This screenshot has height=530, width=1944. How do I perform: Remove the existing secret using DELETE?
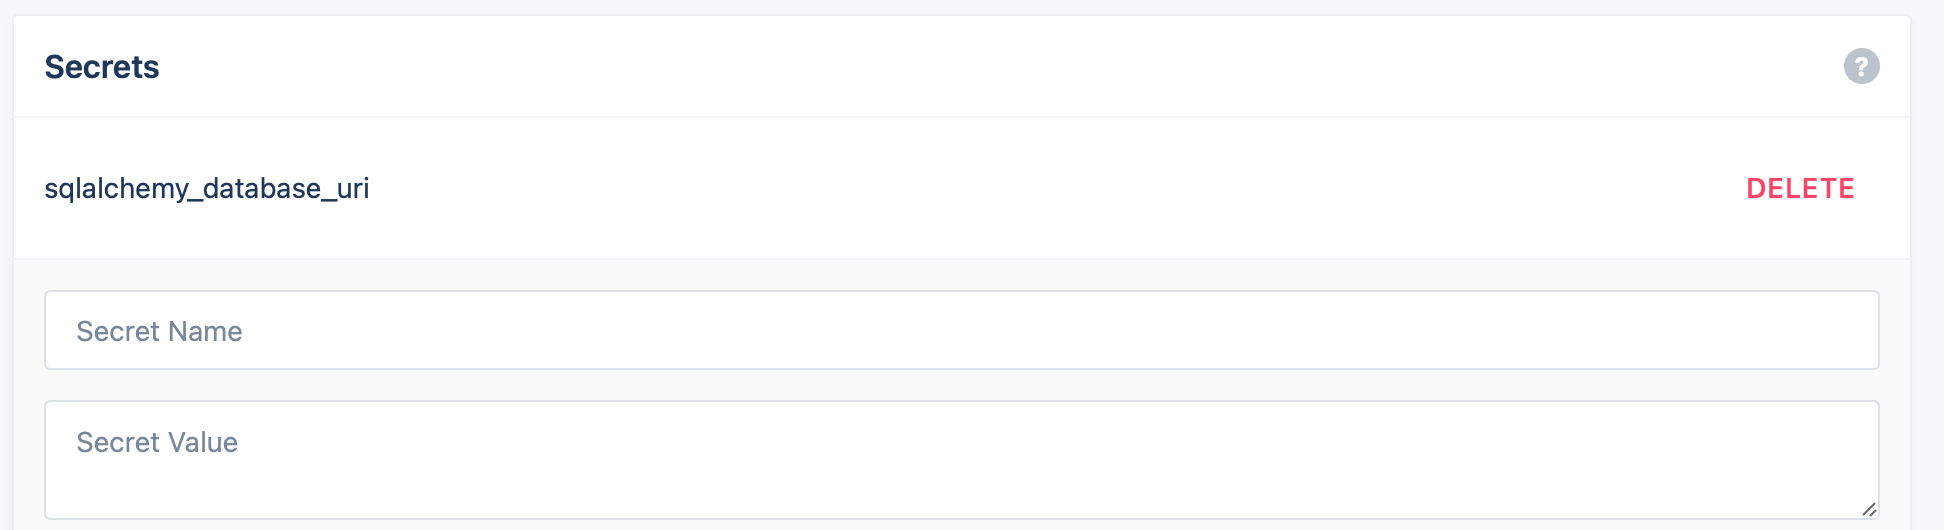click(x=1800, y=188)
